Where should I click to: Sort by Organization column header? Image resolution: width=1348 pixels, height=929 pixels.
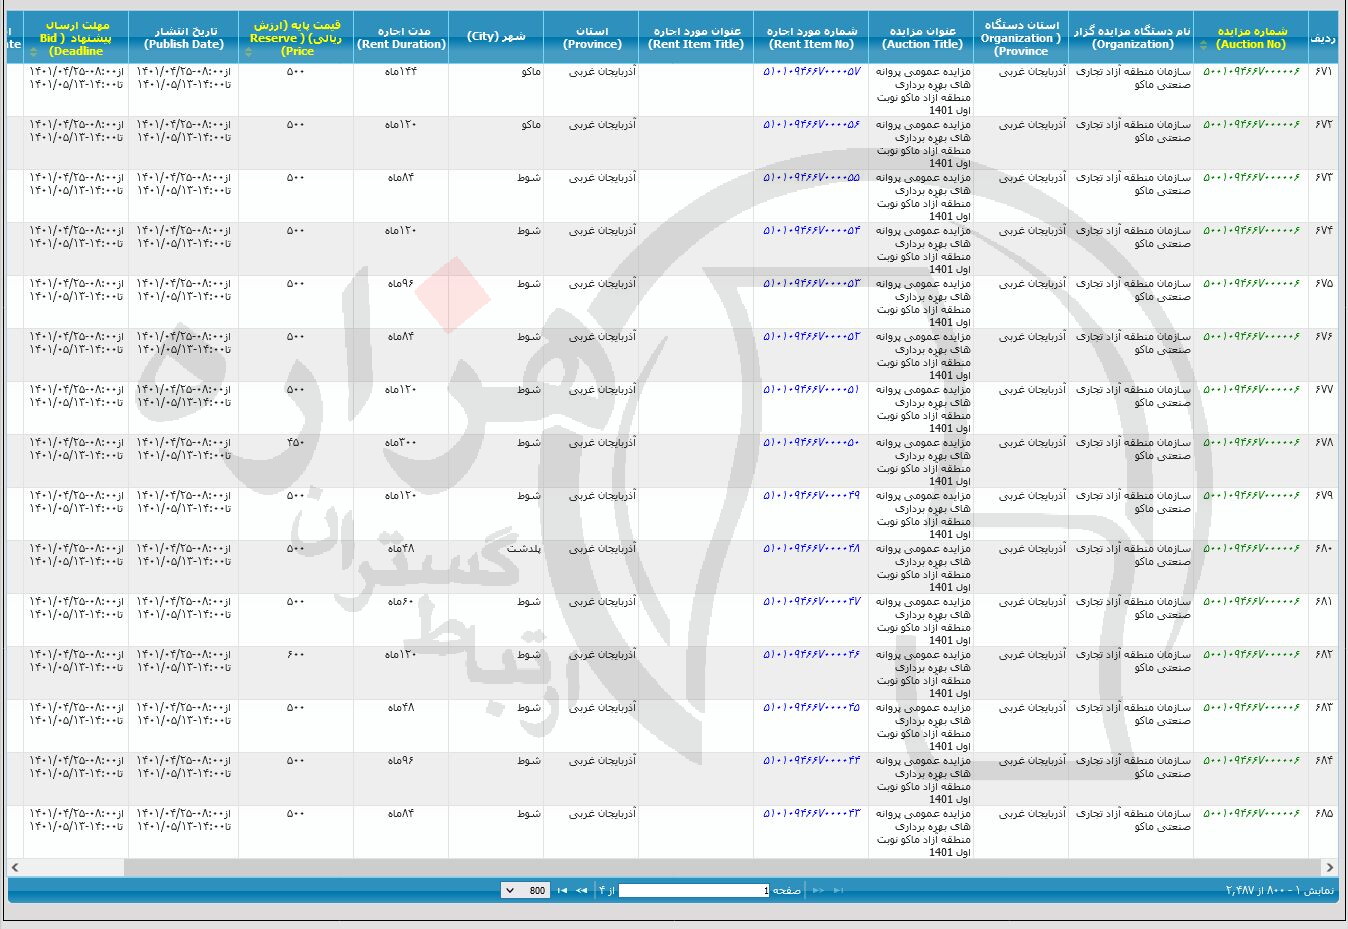(x=1131, y=38)
